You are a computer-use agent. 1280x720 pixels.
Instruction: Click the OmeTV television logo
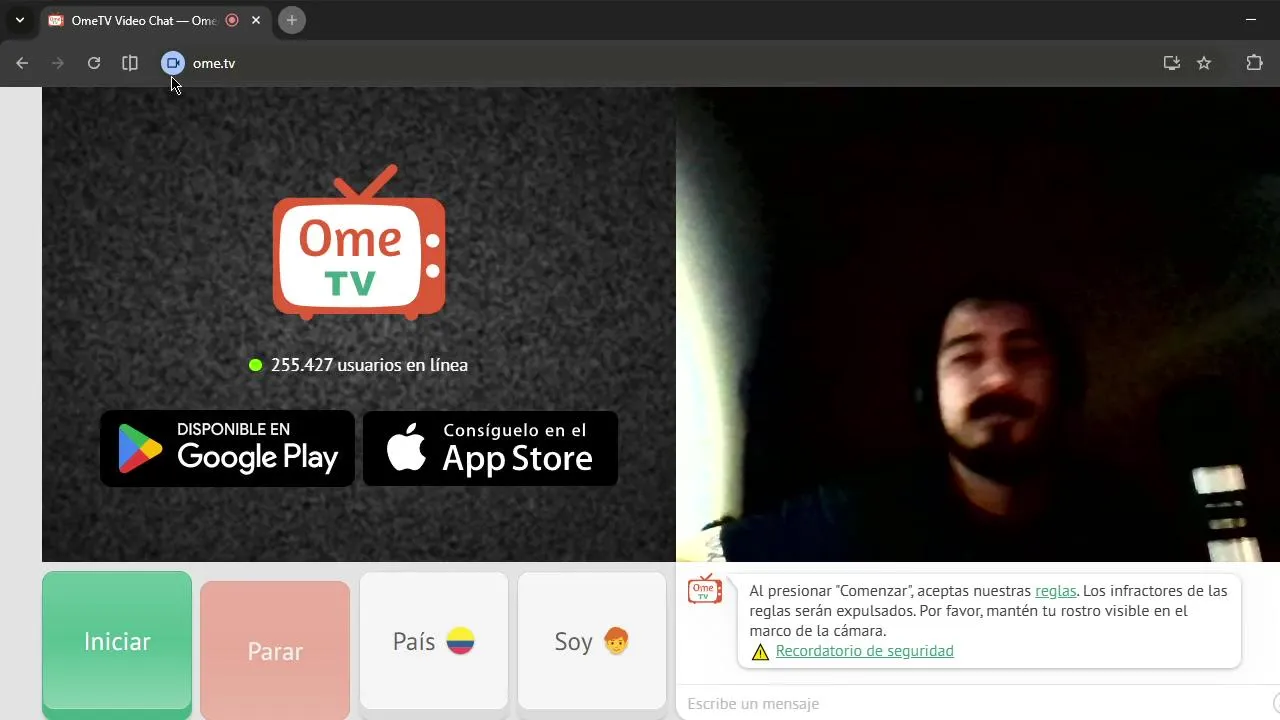tap(359, 242)
